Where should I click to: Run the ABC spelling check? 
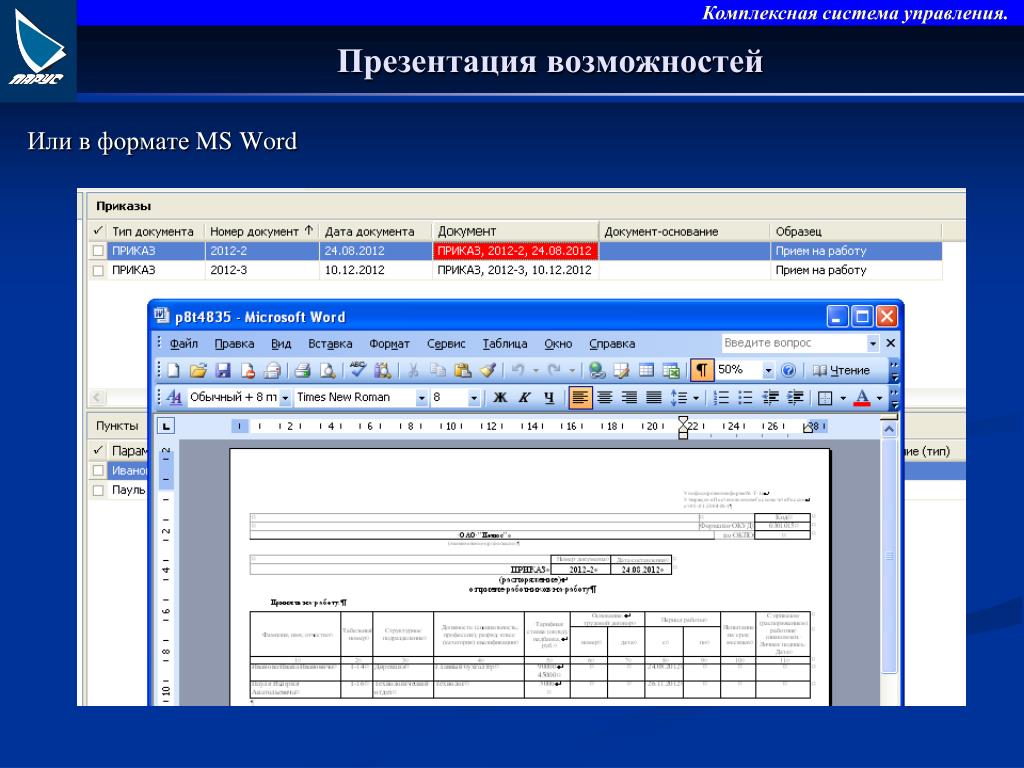357,370
